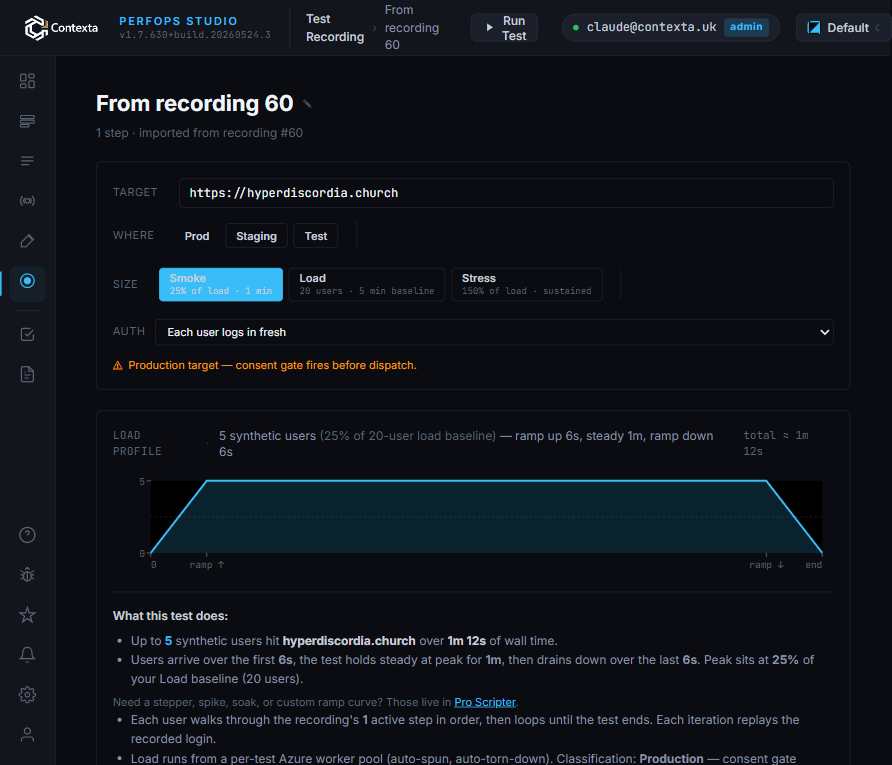Choose the Load size option
The width and height of the screenshot is (892, 765).
(367, 284)
